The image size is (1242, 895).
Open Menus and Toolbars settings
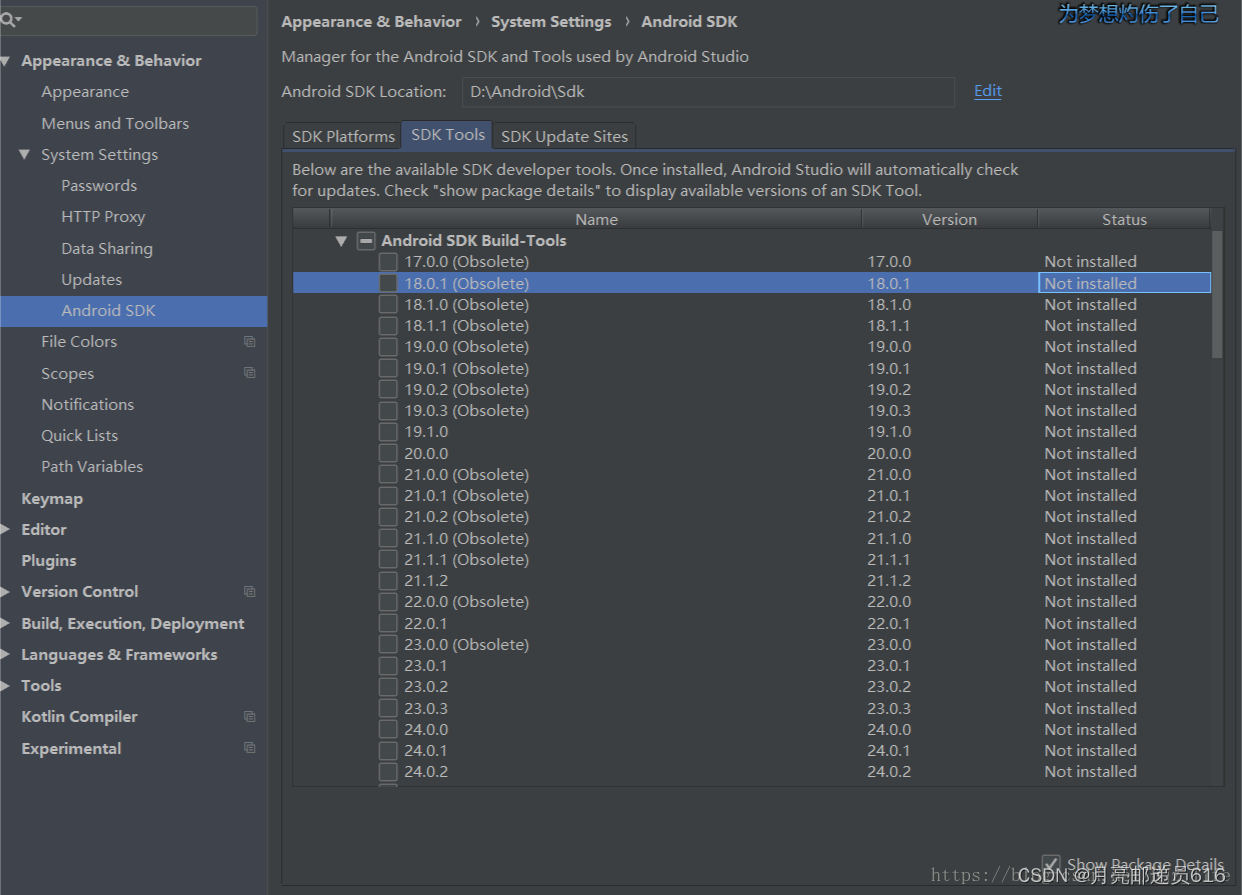point(115,124)
